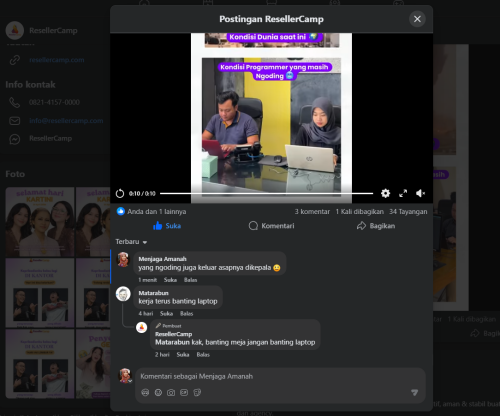The width and height of the screenshot is (500, 416).
Task: Switch commenting identity via the avatar beside the comment box
Action: click(125, 375)
